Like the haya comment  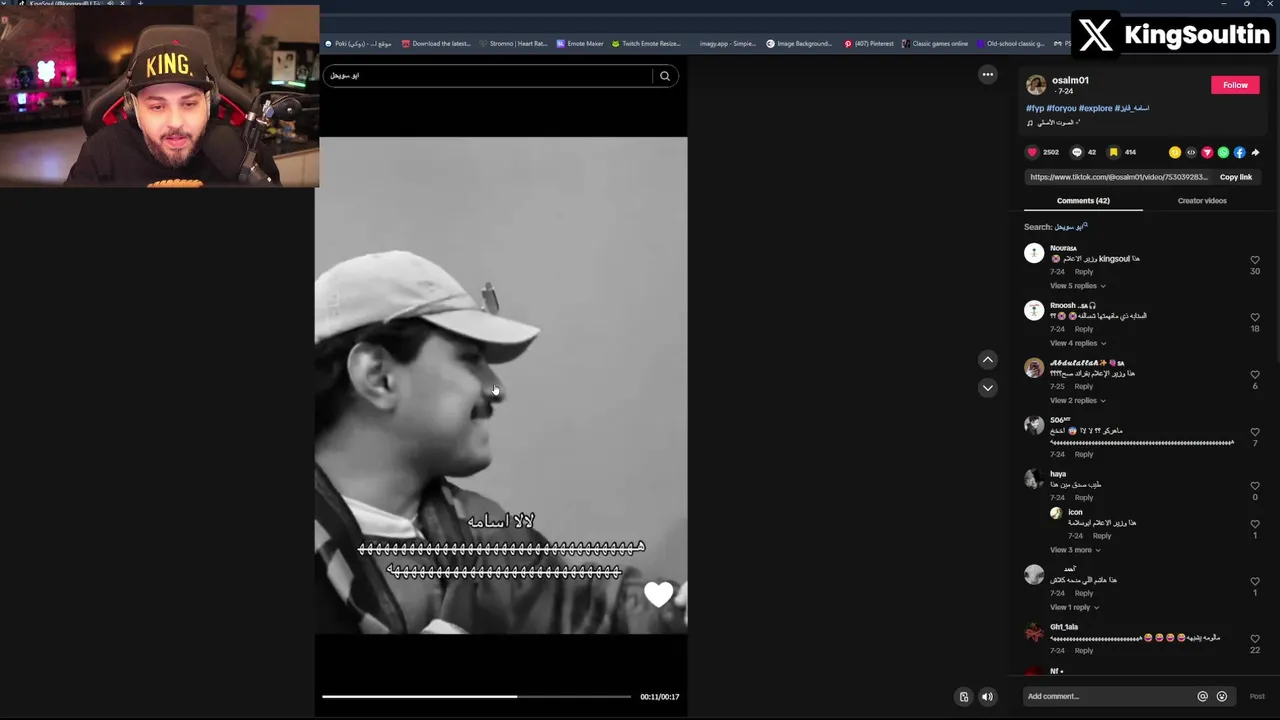click(1255, 486)
